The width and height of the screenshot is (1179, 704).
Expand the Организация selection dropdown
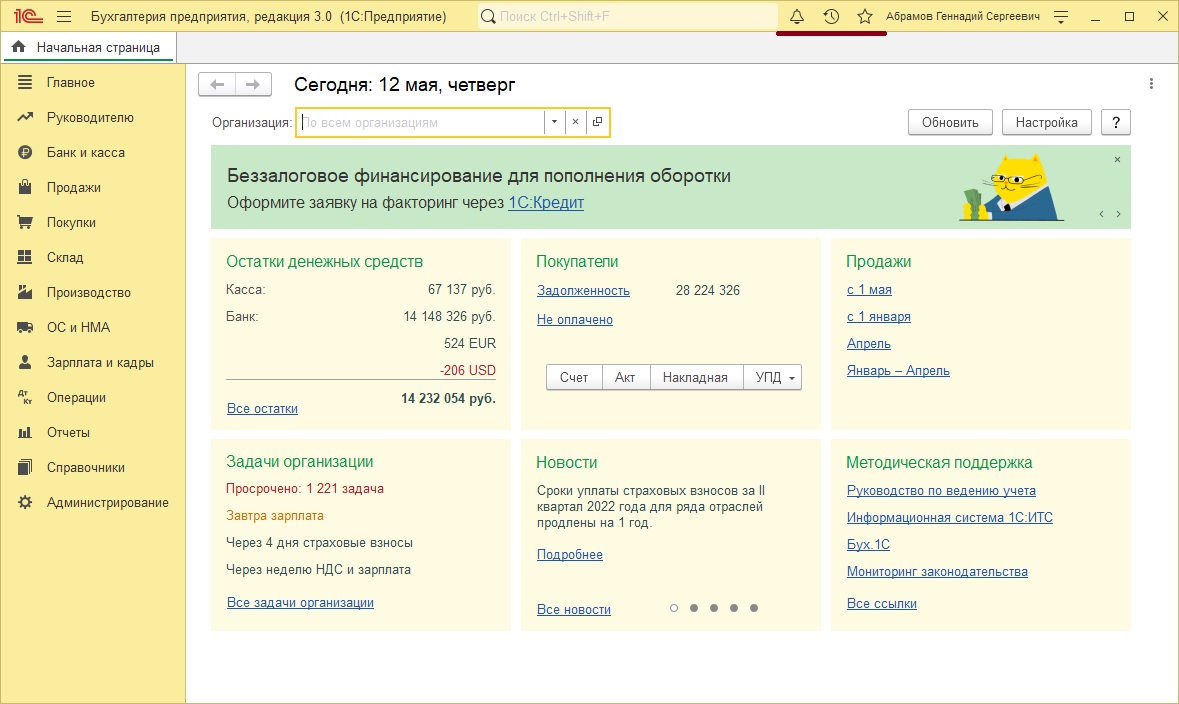point(554,121)
